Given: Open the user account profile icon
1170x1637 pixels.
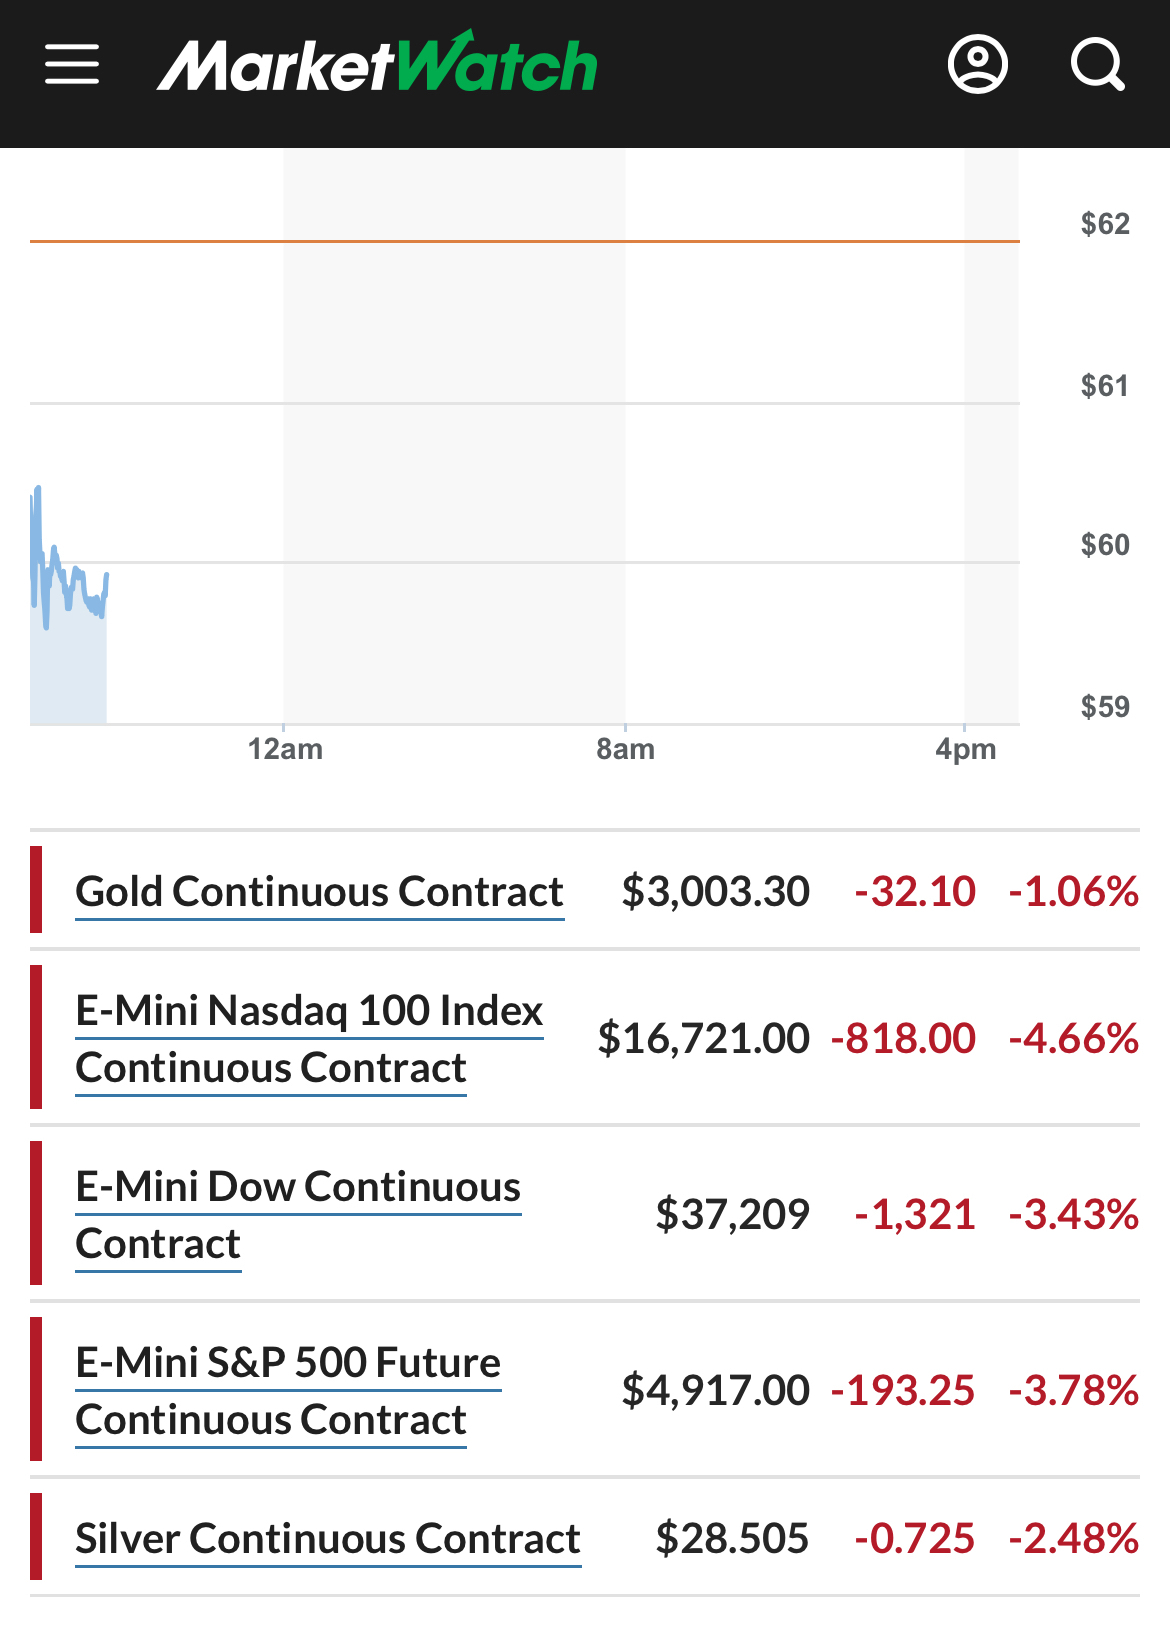Looking at the screenshot, I should (977, 65).
